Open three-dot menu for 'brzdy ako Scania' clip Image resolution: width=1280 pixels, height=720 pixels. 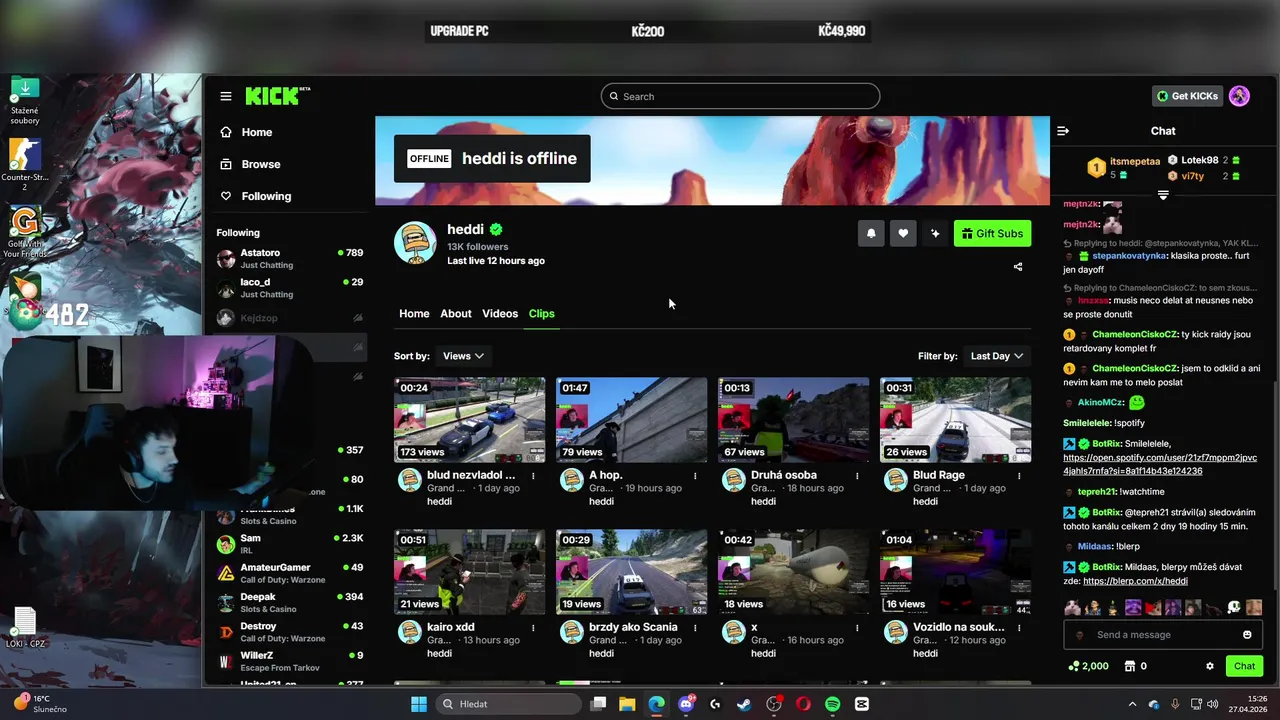tap(695, 628)
